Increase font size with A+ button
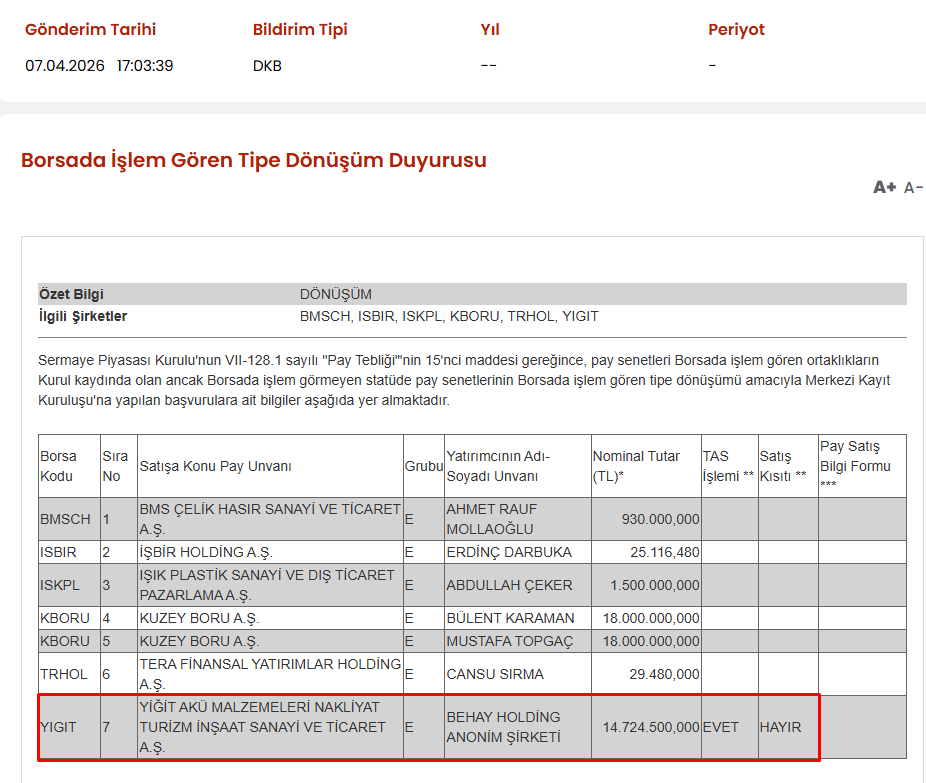 [884, 187]
